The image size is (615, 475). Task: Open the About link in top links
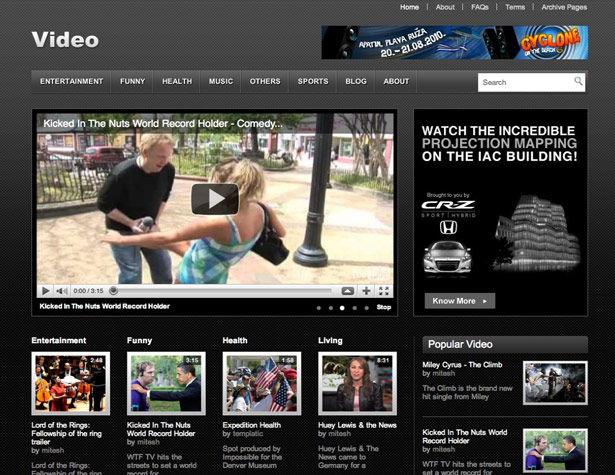(x=445, y=7)
